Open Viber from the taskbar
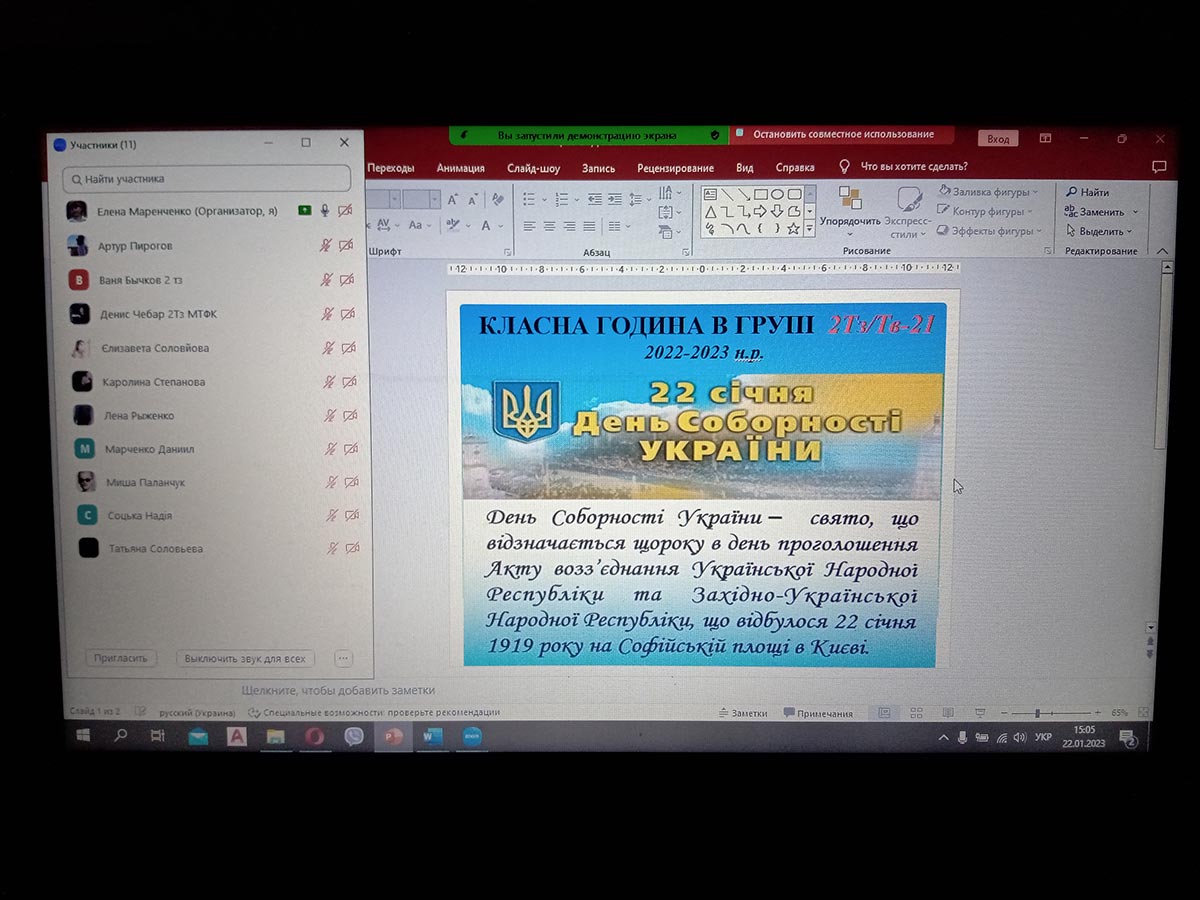1200x900 pixels. tap(353, 737)
